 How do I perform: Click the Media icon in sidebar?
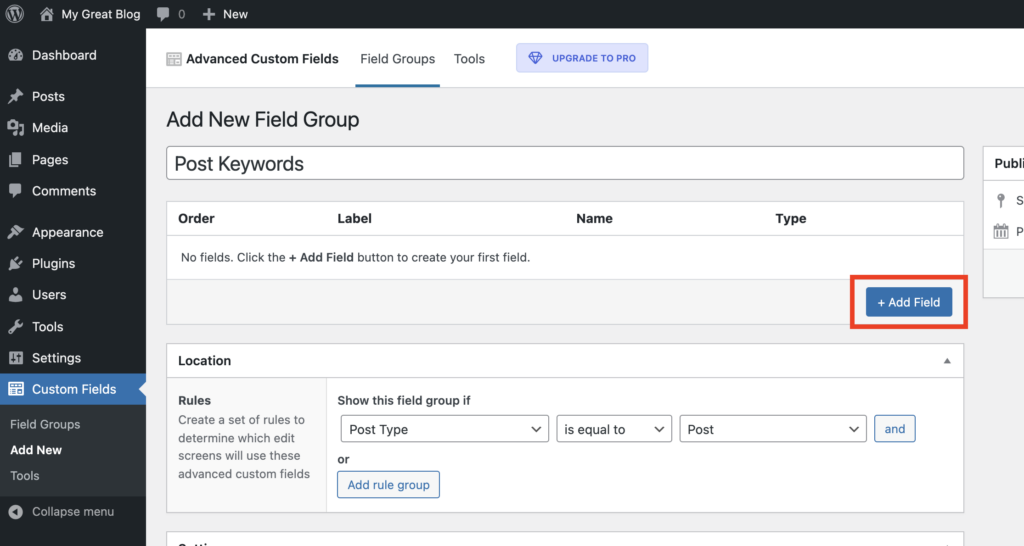(16, 128)
